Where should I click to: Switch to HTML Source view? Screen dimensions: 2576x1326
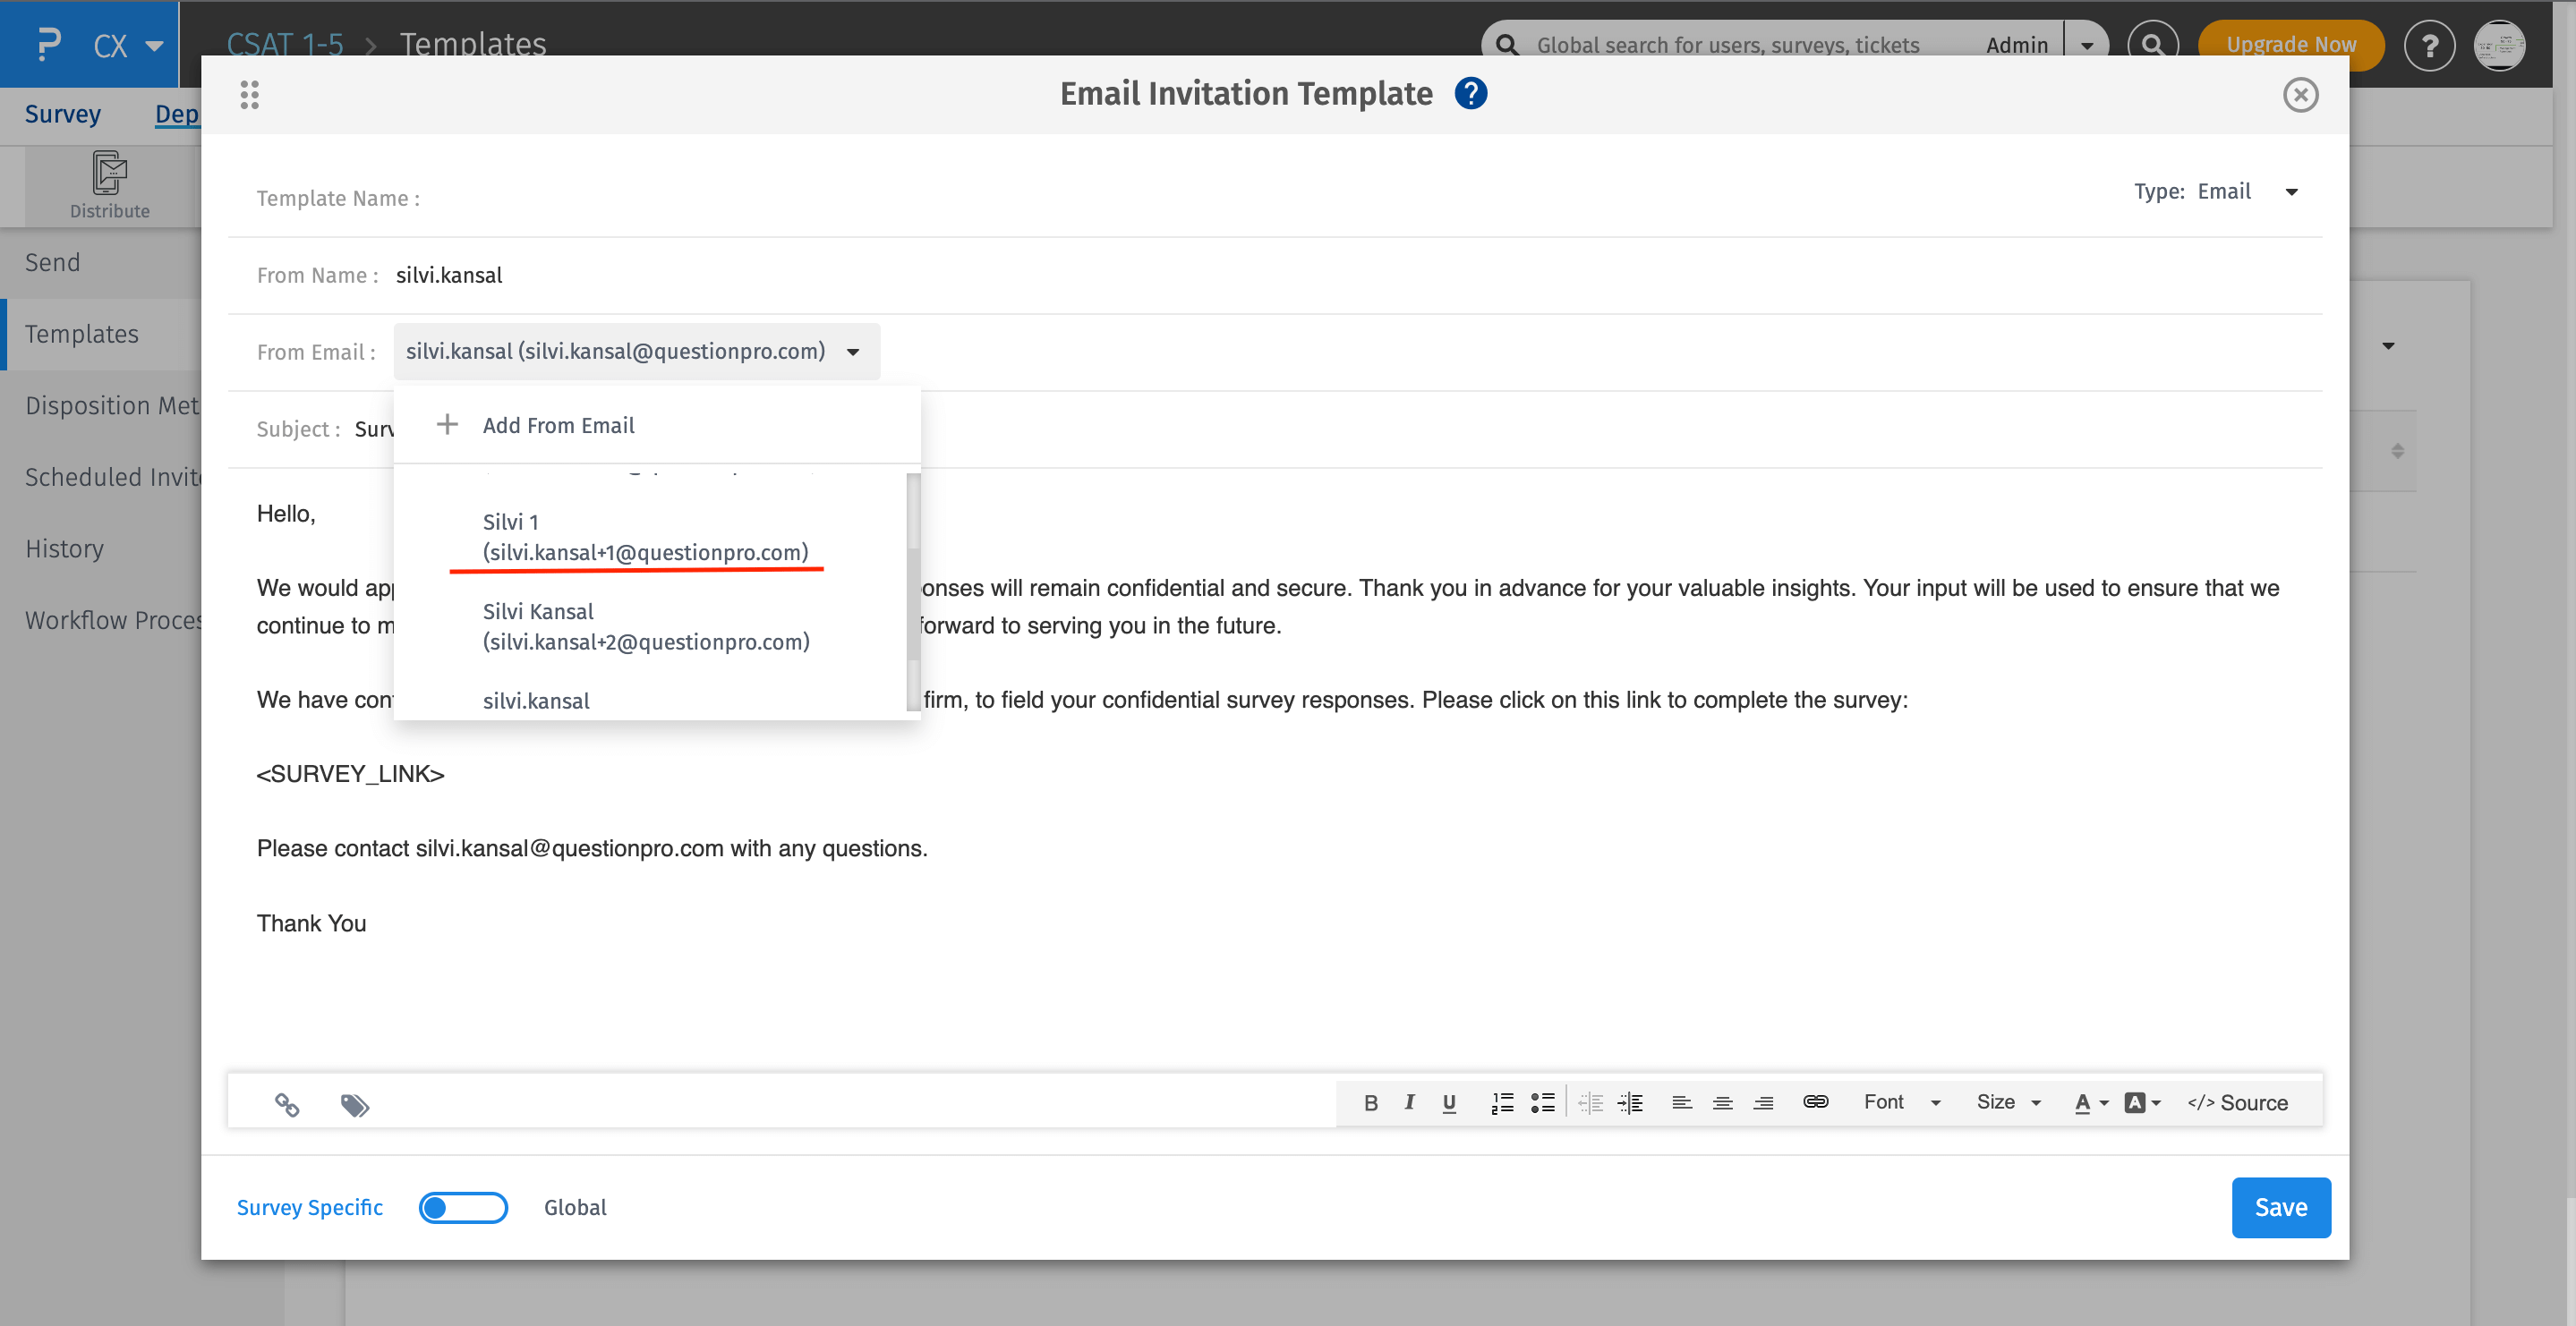2238,1103
